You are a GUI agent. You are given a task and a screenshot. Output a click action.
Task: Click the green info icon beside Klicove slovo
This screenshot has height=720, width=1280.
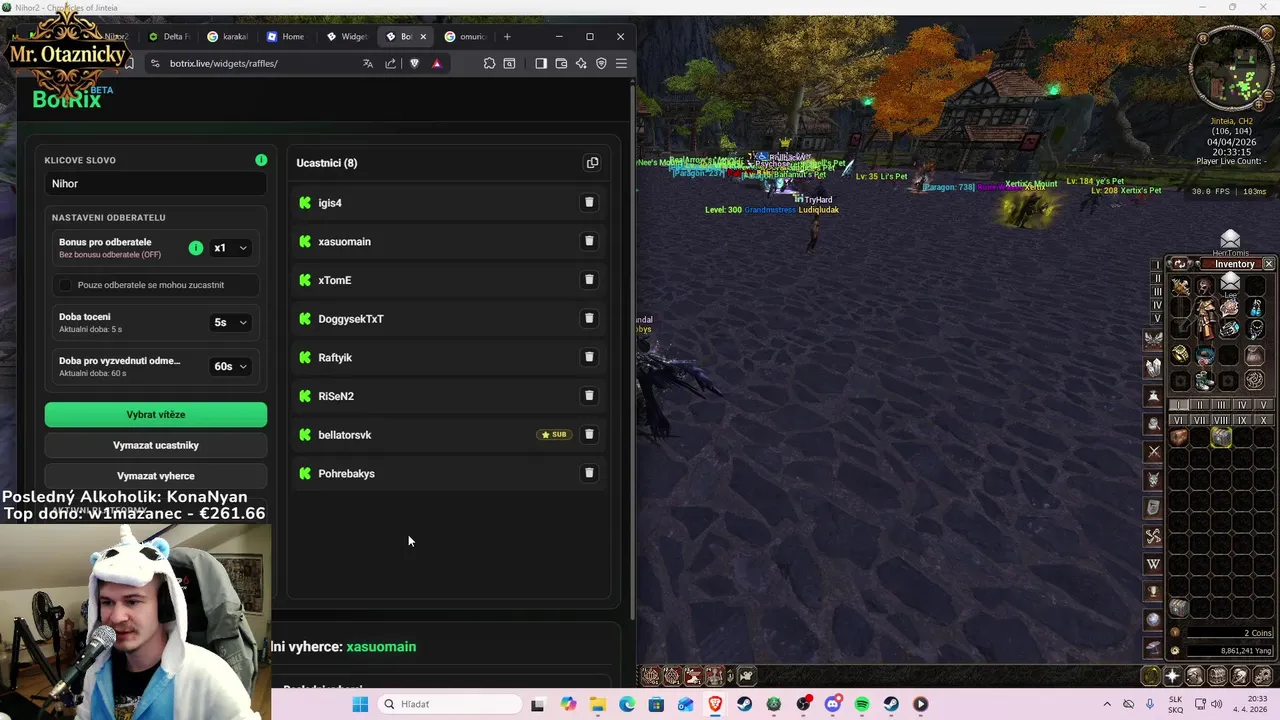(261, 160)
